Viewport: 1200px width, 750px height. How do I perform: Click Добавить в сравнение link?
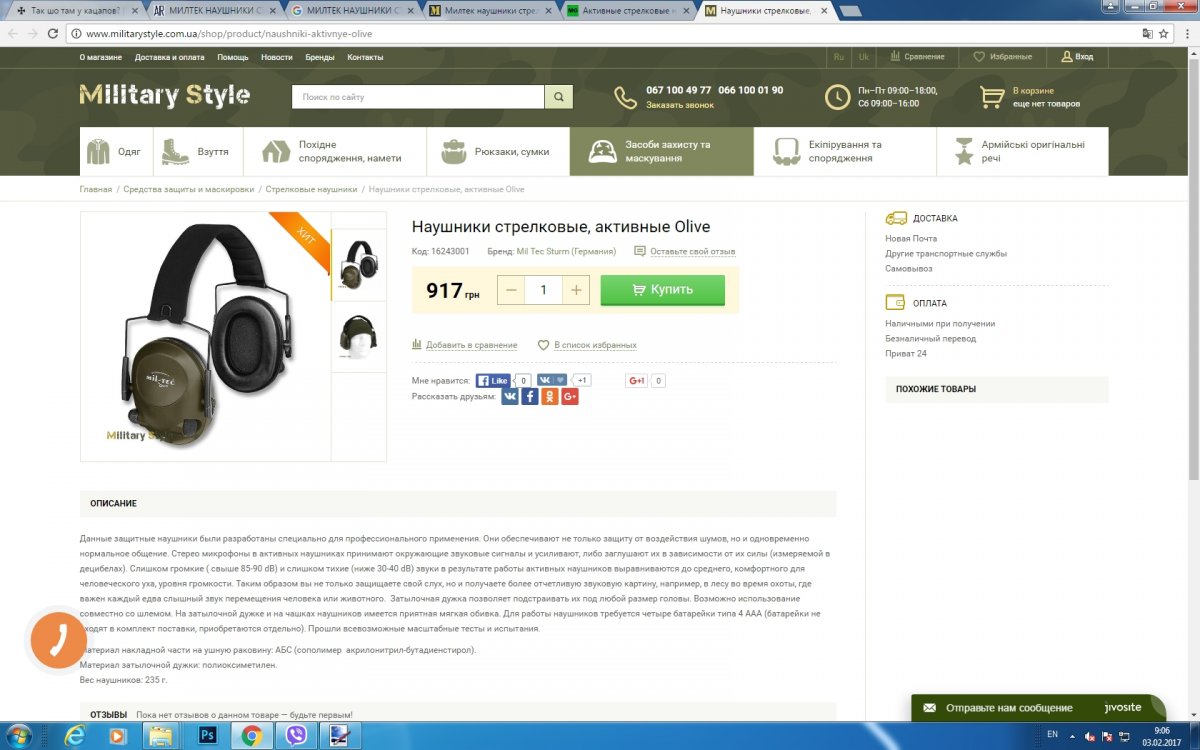point(471,345)
